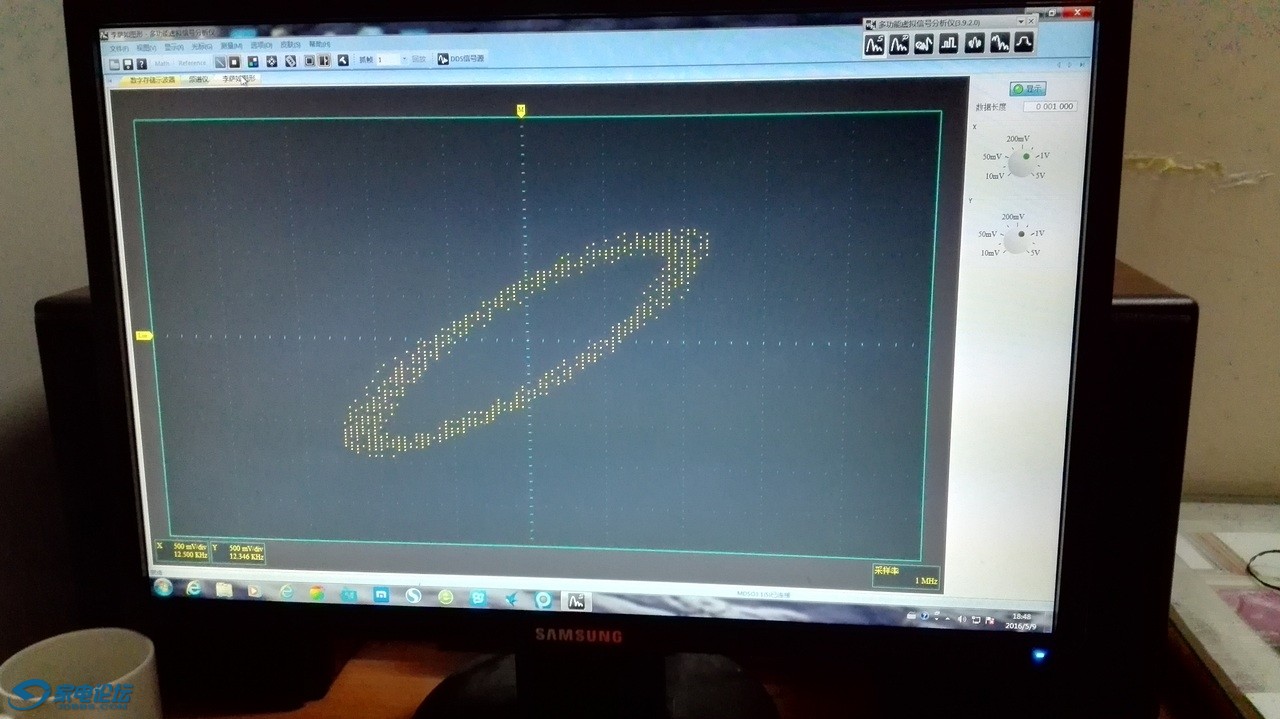
Task: Set X knob to 5V
Action: pyautogui.click(x=1040, y=175)
